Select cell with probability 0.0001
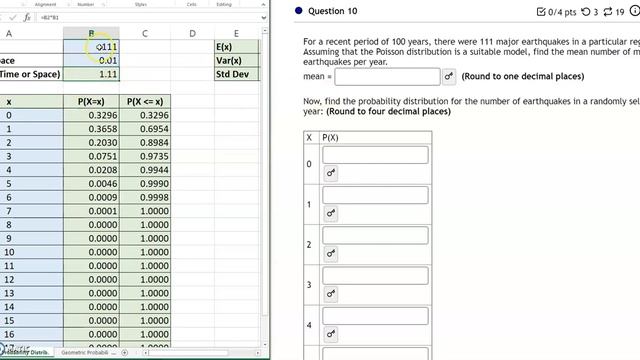Image resolution: width=640 pixels, height=360 pixels. tap(91, 211)
